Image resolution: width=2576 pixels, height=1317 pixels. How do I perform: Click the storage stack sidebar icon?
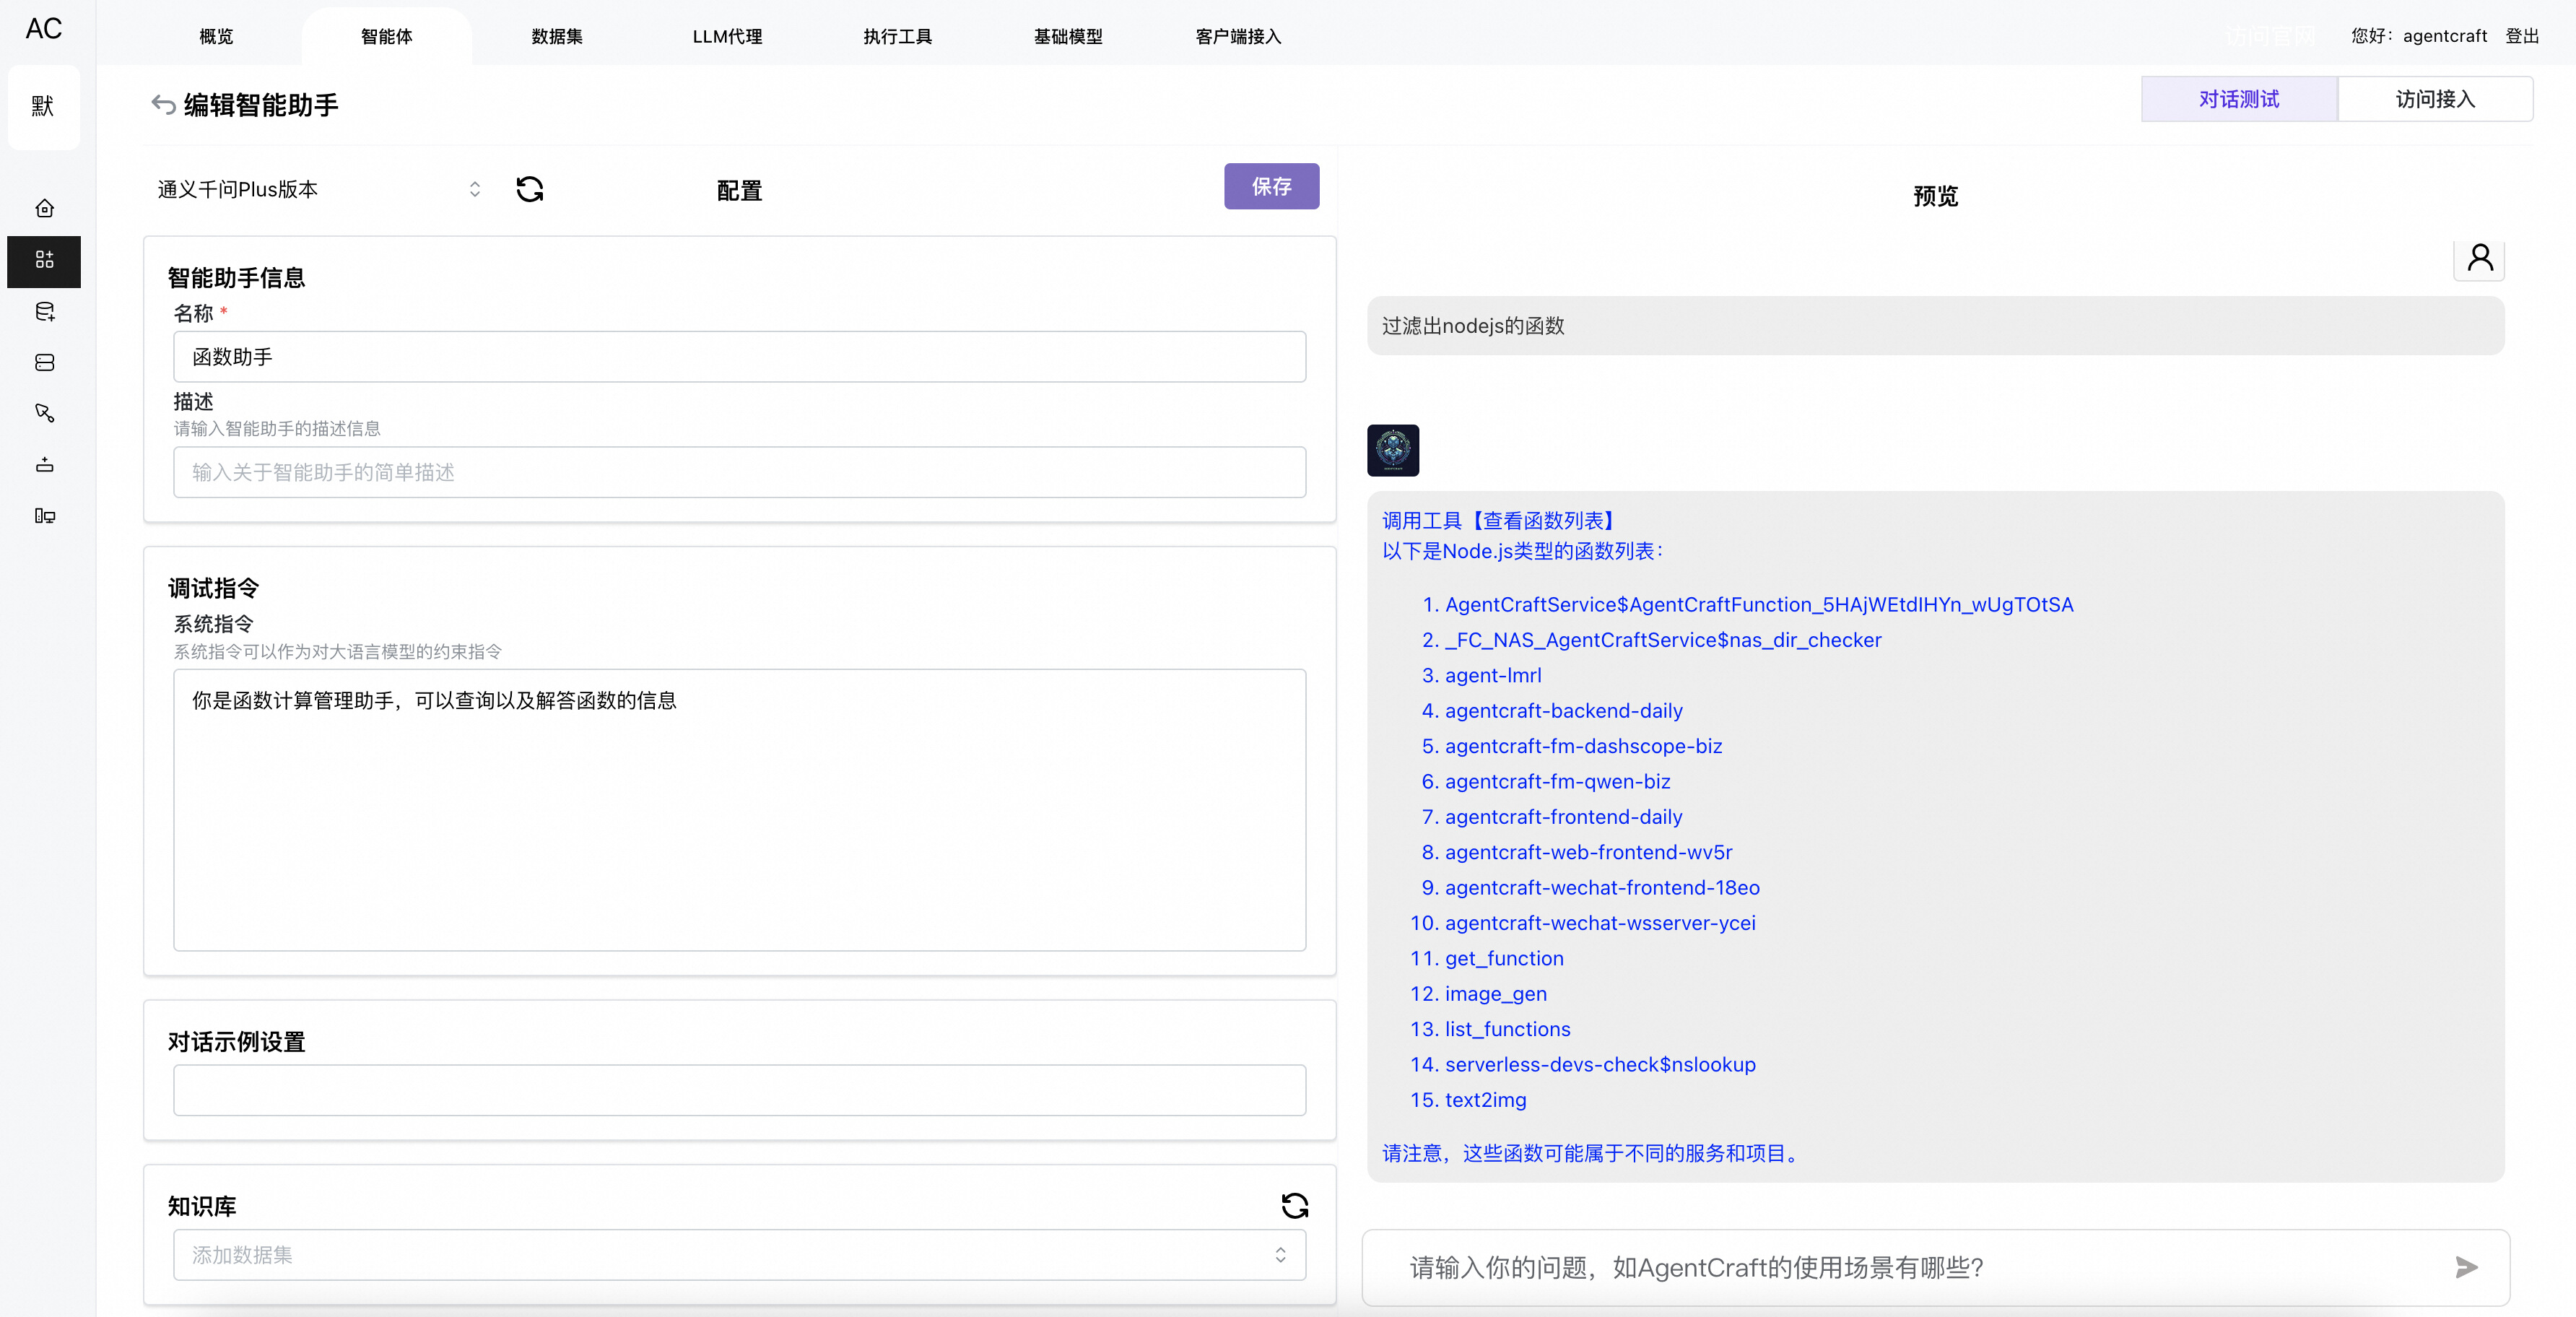(x=44, y=363)
